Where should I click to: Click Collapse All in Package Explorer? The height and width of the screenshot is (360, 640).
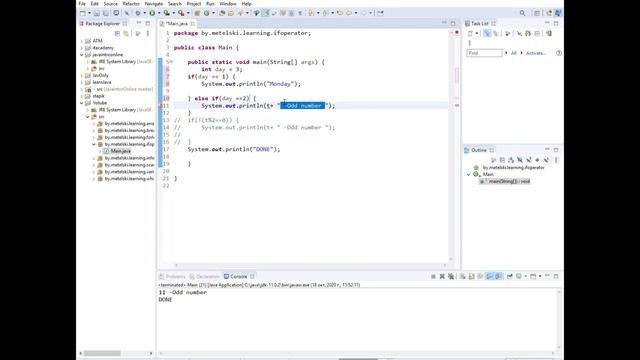[x=117, y=33]
